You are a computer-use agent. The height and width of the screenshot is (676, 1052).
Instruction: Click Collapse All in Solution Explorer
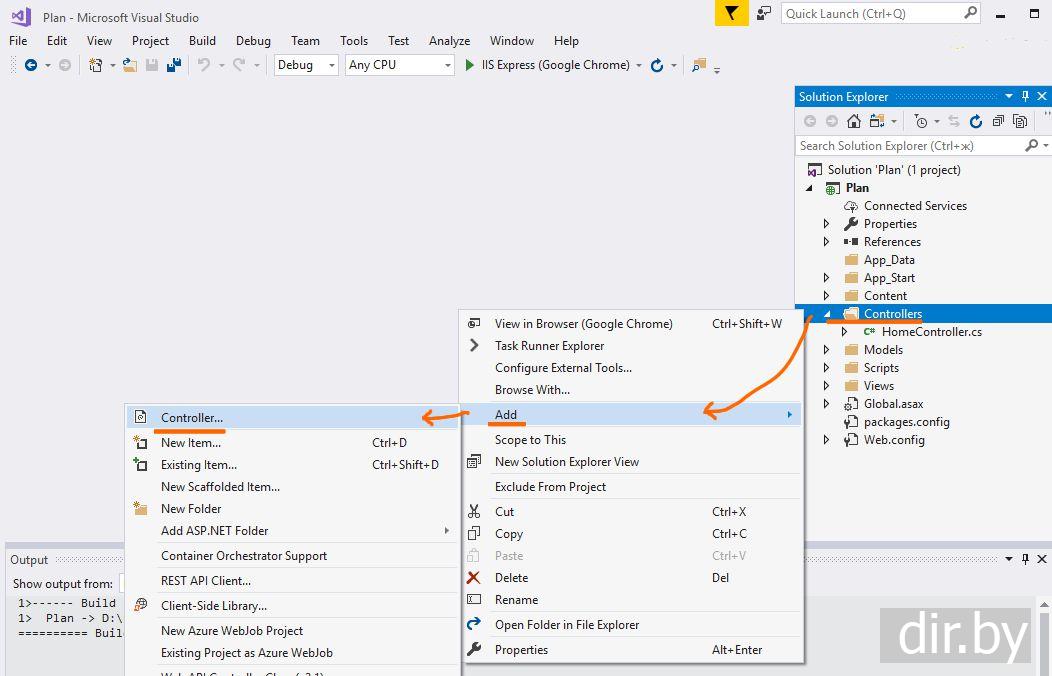pos(998,121)
